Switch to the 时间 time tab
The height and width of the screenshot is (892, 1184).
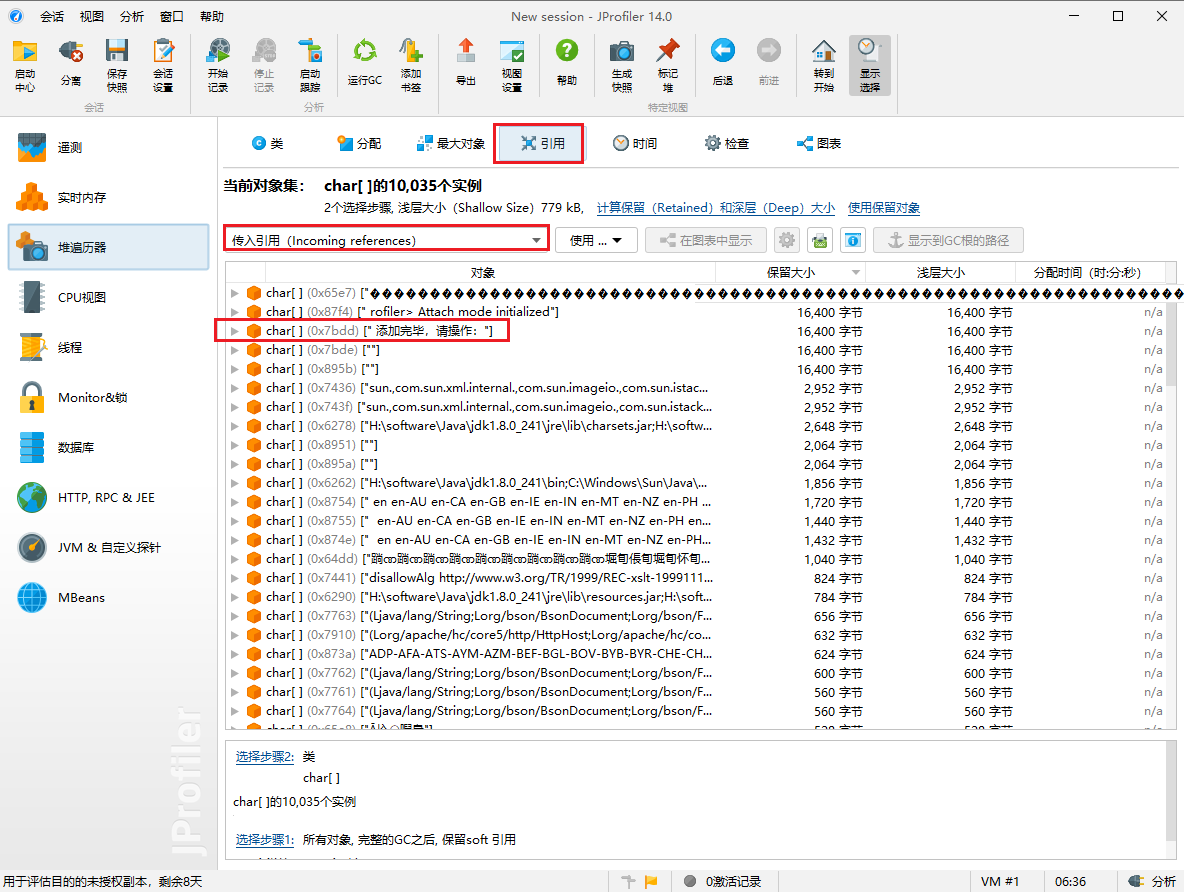(x=635, y=144)
